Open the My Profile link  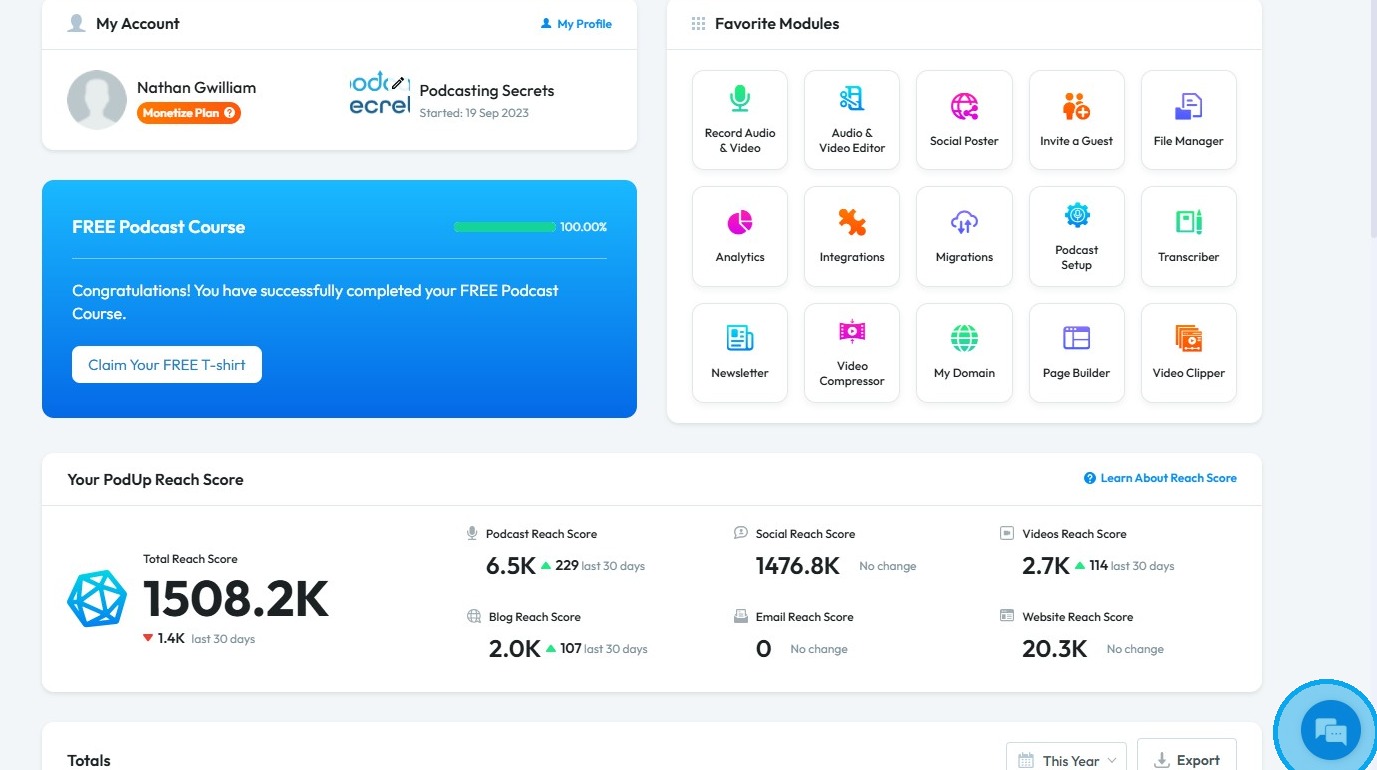click(x=576, y=24)
